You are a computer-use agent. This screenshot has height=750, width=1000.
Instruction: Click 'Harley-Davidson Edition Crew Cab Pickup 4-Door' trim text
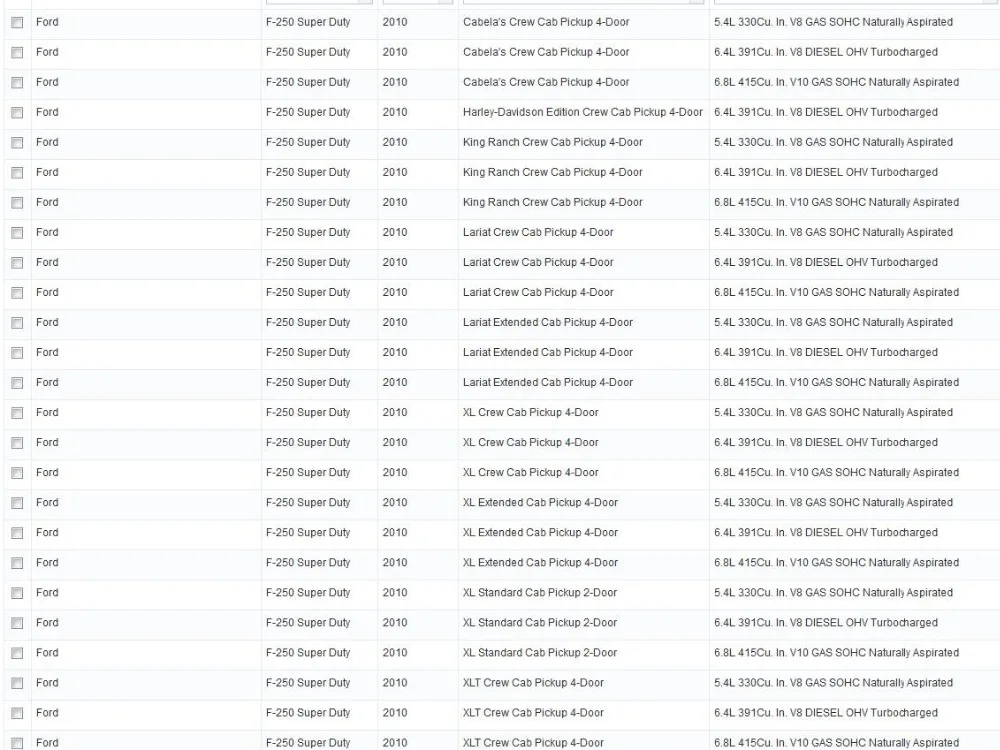coord(583,112)
